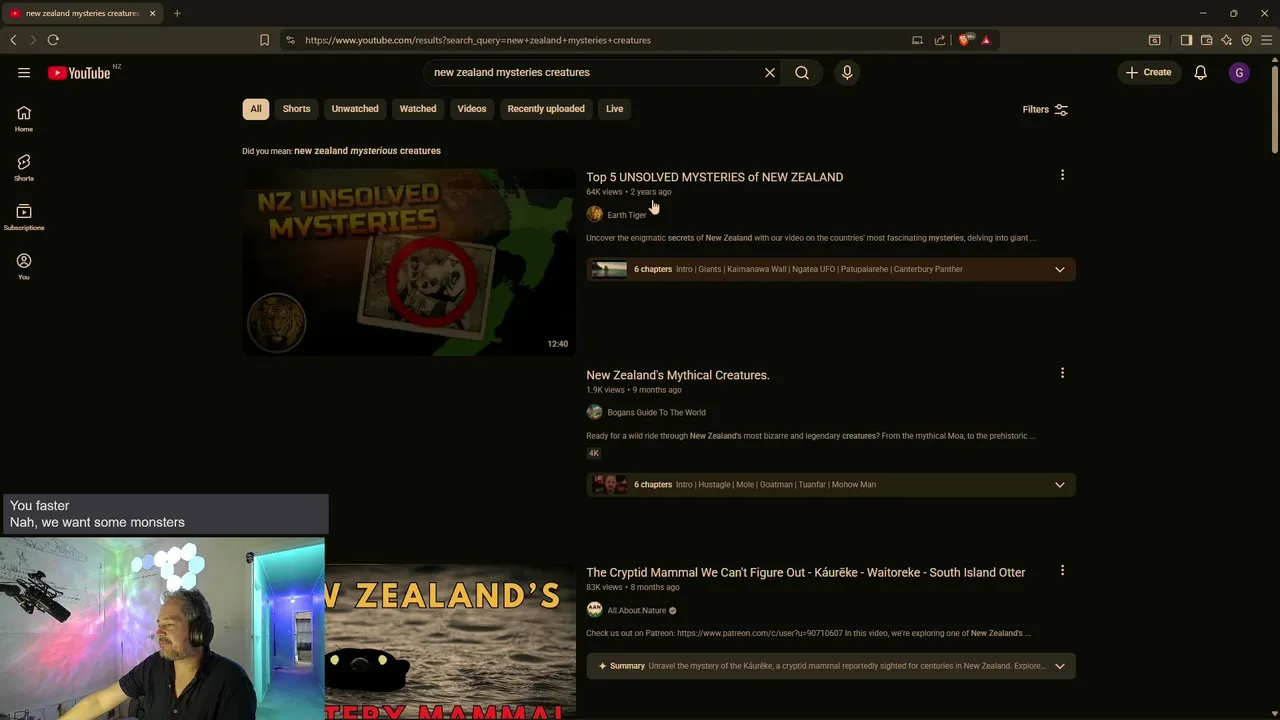1280x720 pixels.
Task: Click the magnifier search button
Action: tap(802, 73)
